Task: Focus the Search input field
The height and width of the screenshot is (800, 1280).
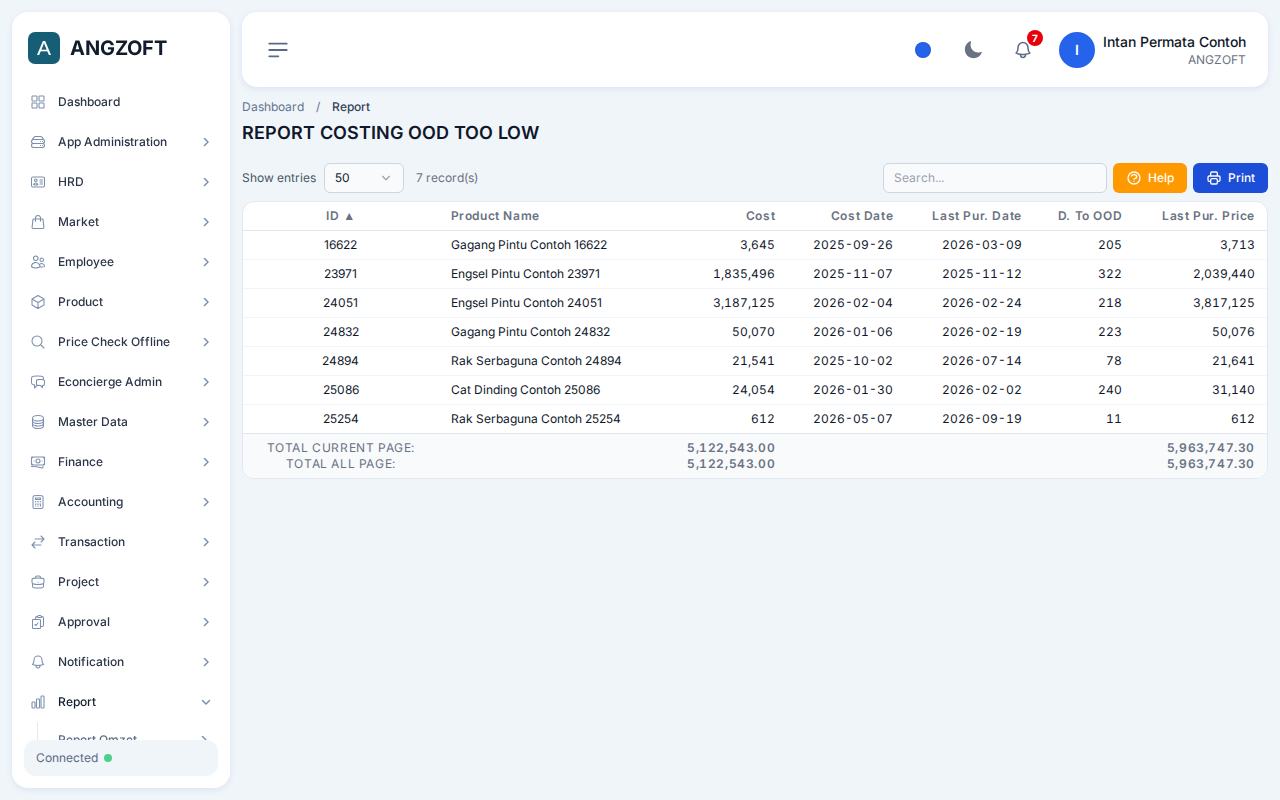Action: [995, 178]
